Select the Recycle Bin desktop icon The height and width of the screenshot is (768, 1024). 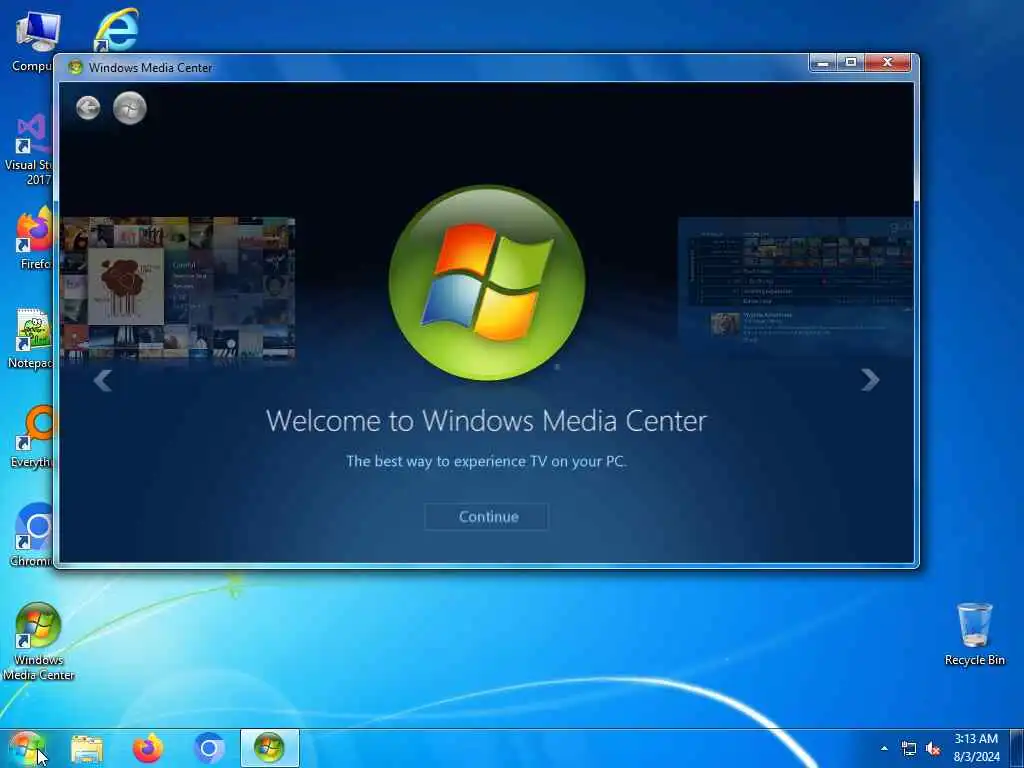pyautogui.click(x=974, y=634)
